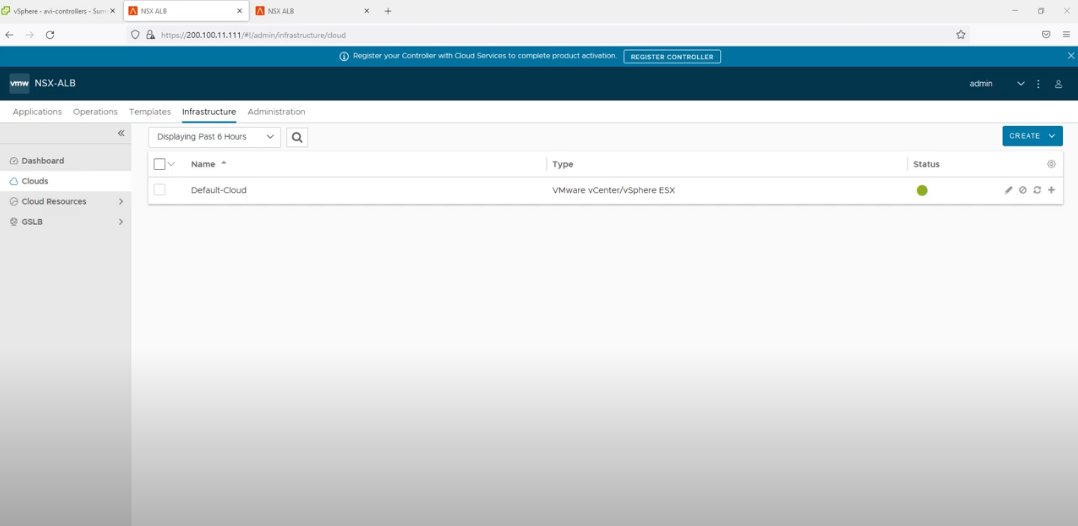1078x526 pixels.
Task: Go back in browser history
Action: tap(10, 34)
